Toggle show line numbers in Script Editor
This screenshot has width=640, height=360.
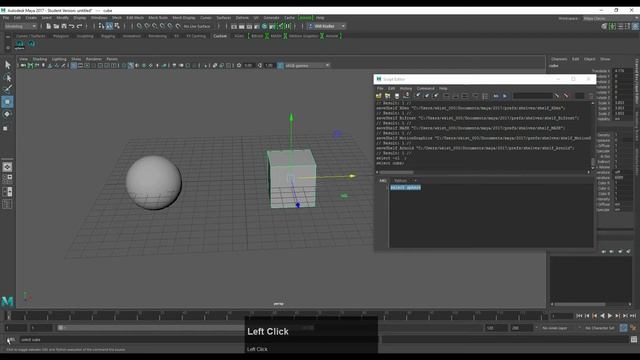click(485, 96)
